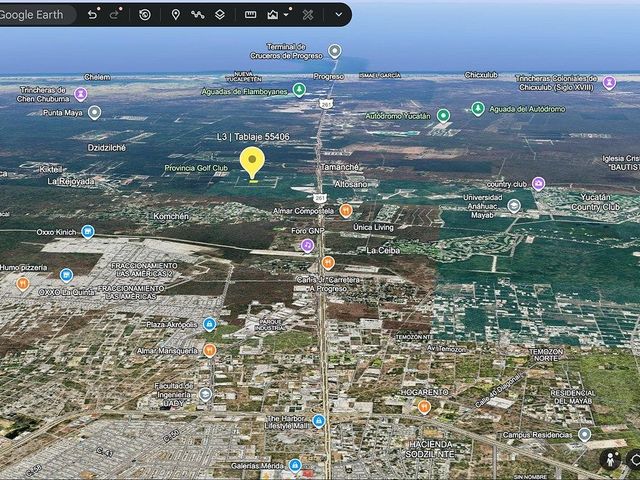Open The Harbor Lifestyle Mall shopping marker
This screenshot has height=480, width=640.
319,420
